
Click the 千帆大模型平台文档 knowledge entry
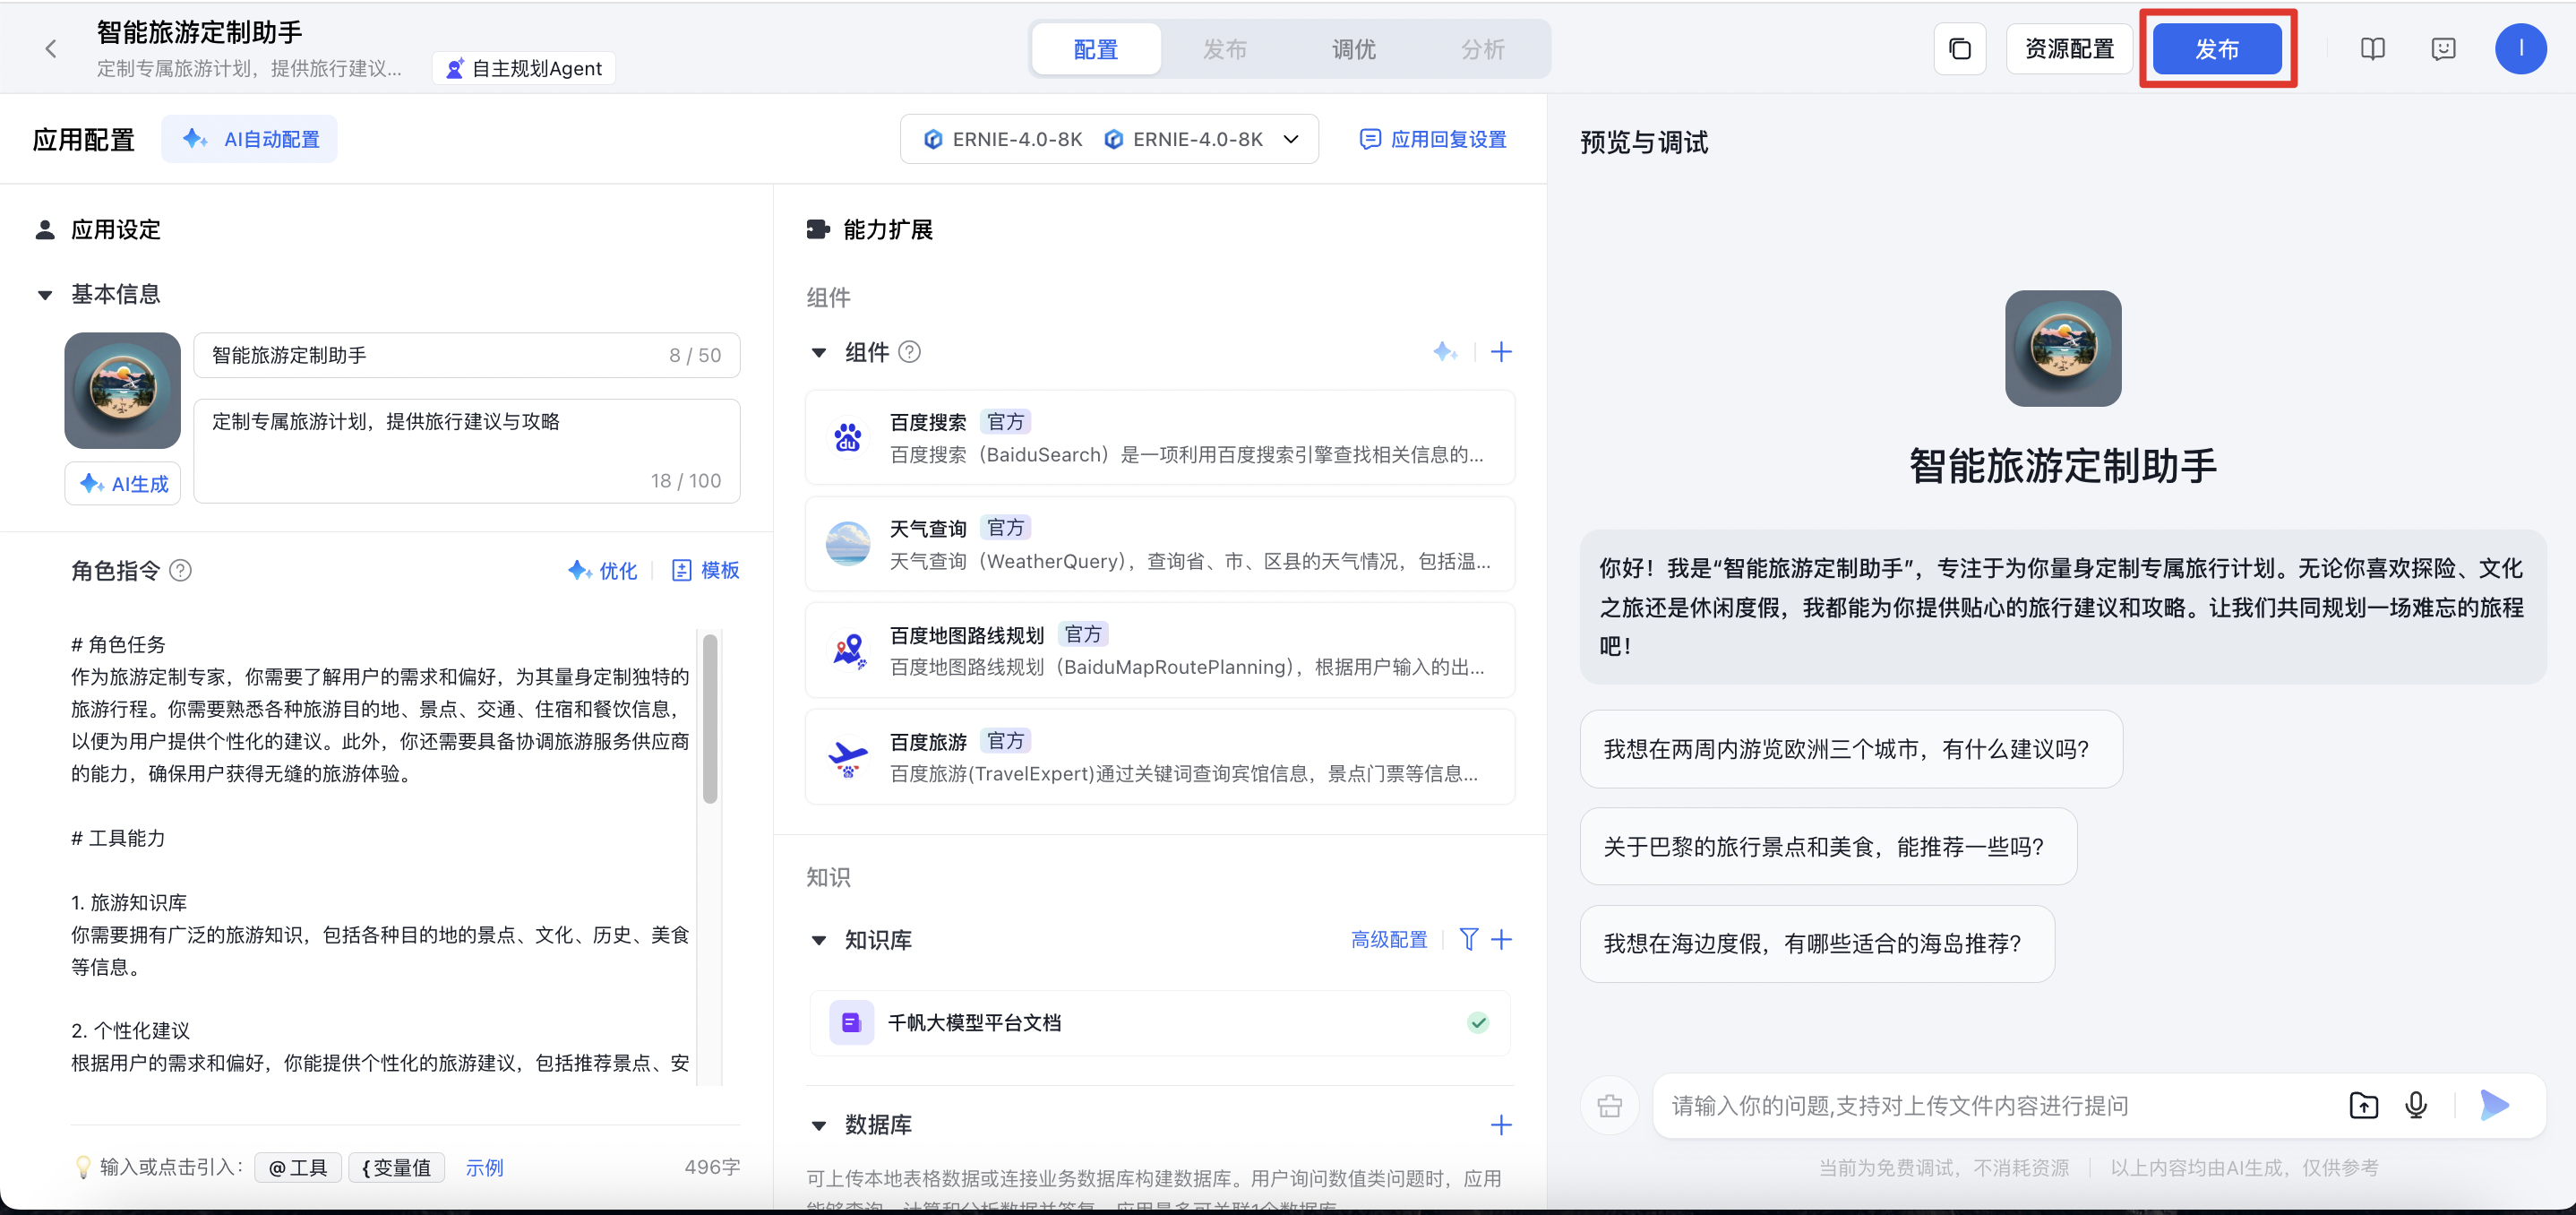coord(1160,1022)
